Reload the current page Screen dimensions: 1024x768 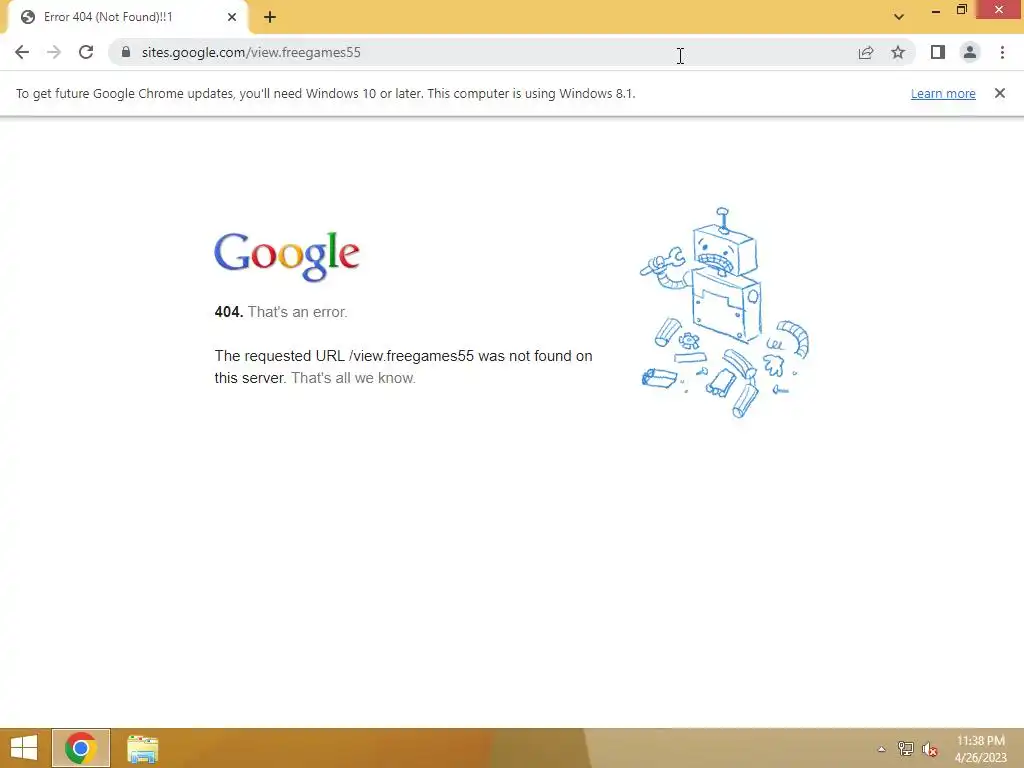pyautogui.click(x=86, y=52)
